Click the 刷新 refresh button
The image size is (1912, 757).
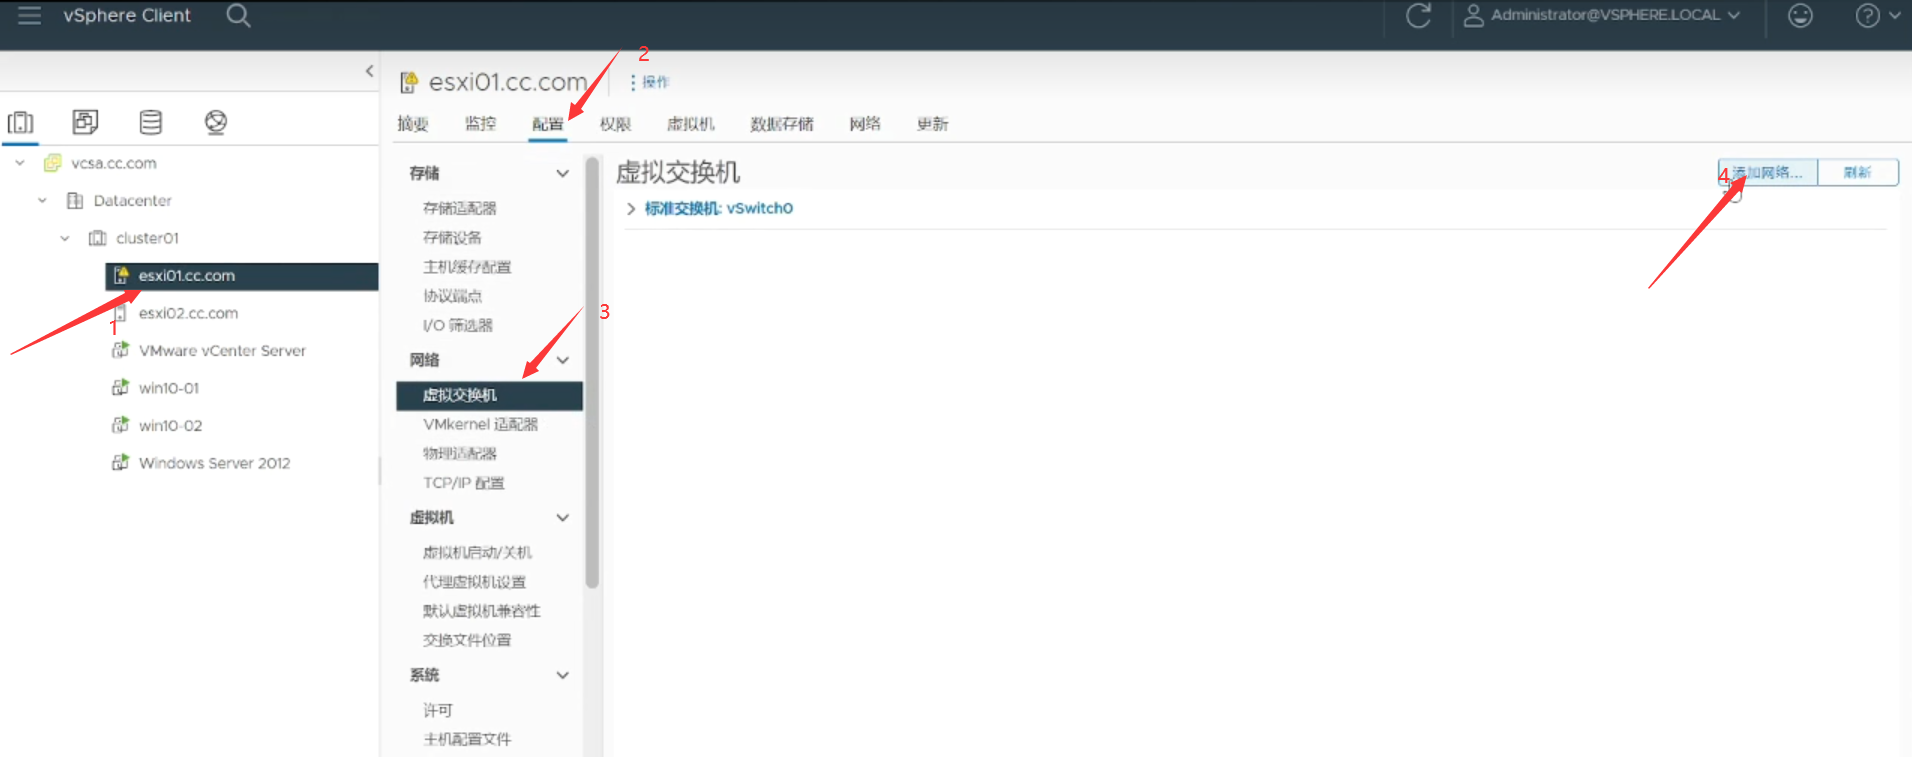click(x=1857, y=173)
